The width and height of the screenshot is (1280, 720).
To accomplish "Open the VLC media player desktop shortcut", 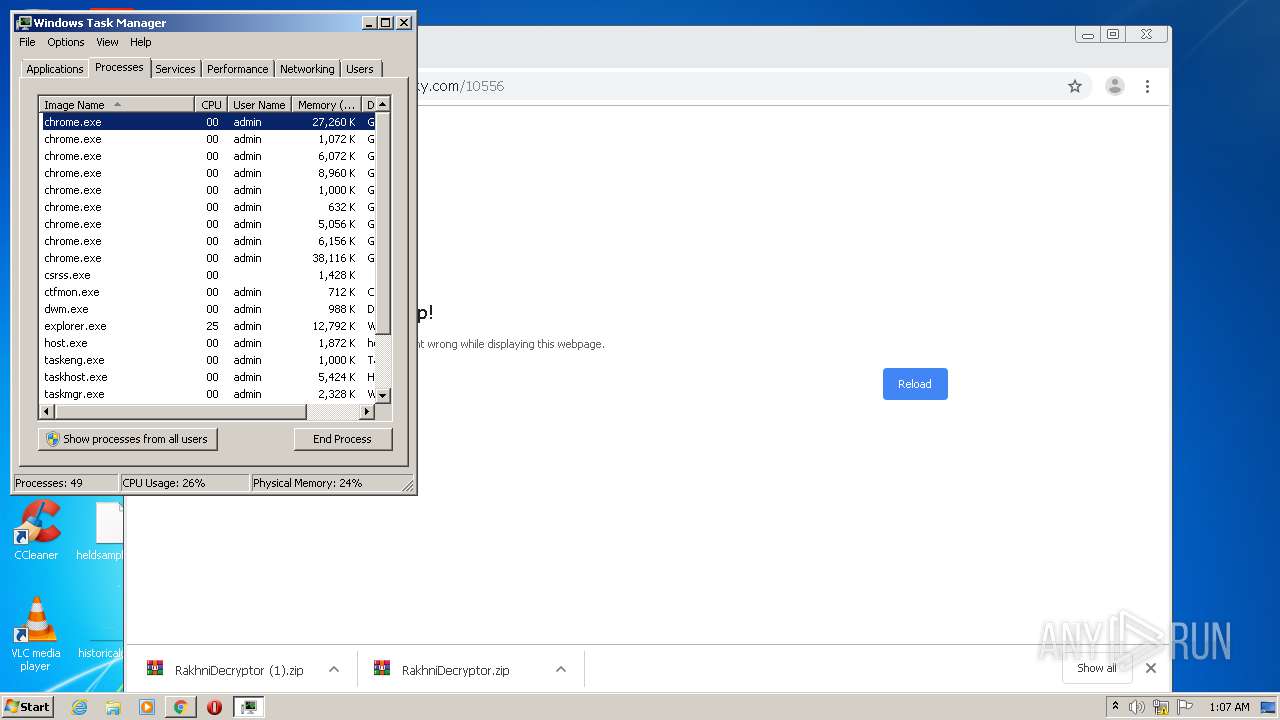I will coord(36,634).
